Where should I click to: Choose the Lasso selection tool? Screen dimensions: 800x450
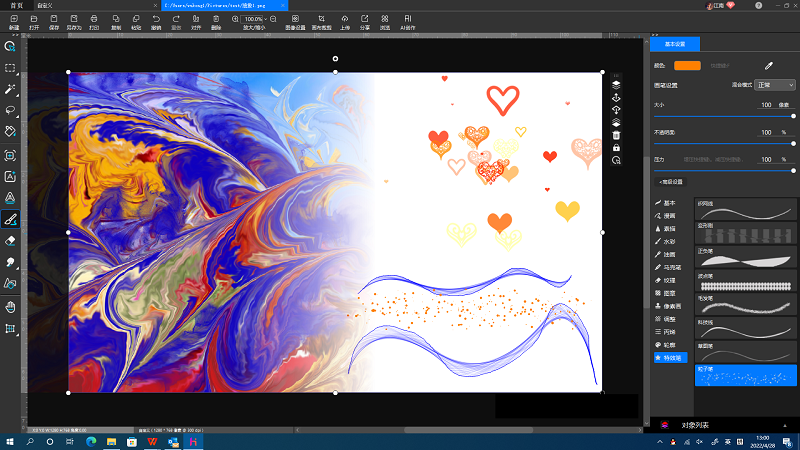10,110
